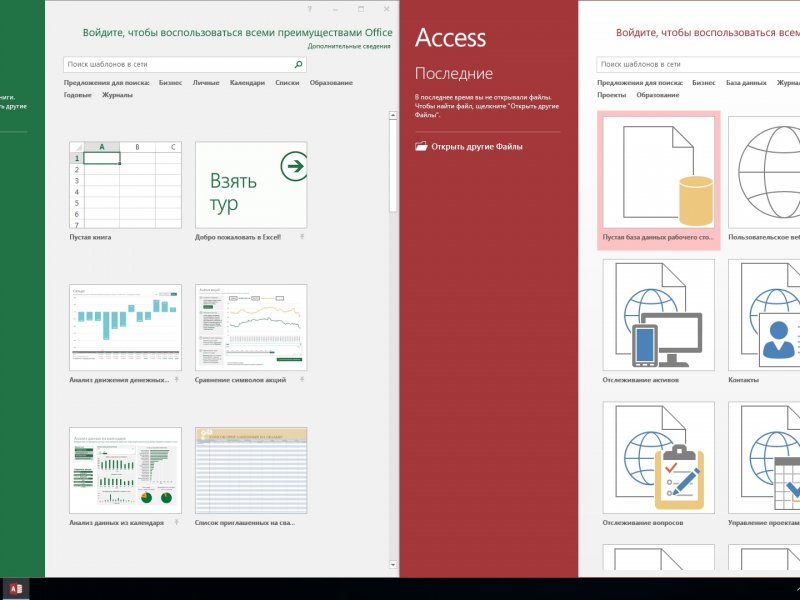This screenshot has height=600, width=800.
Task: Search Access templates for База данных
Action: pos(746,83)
